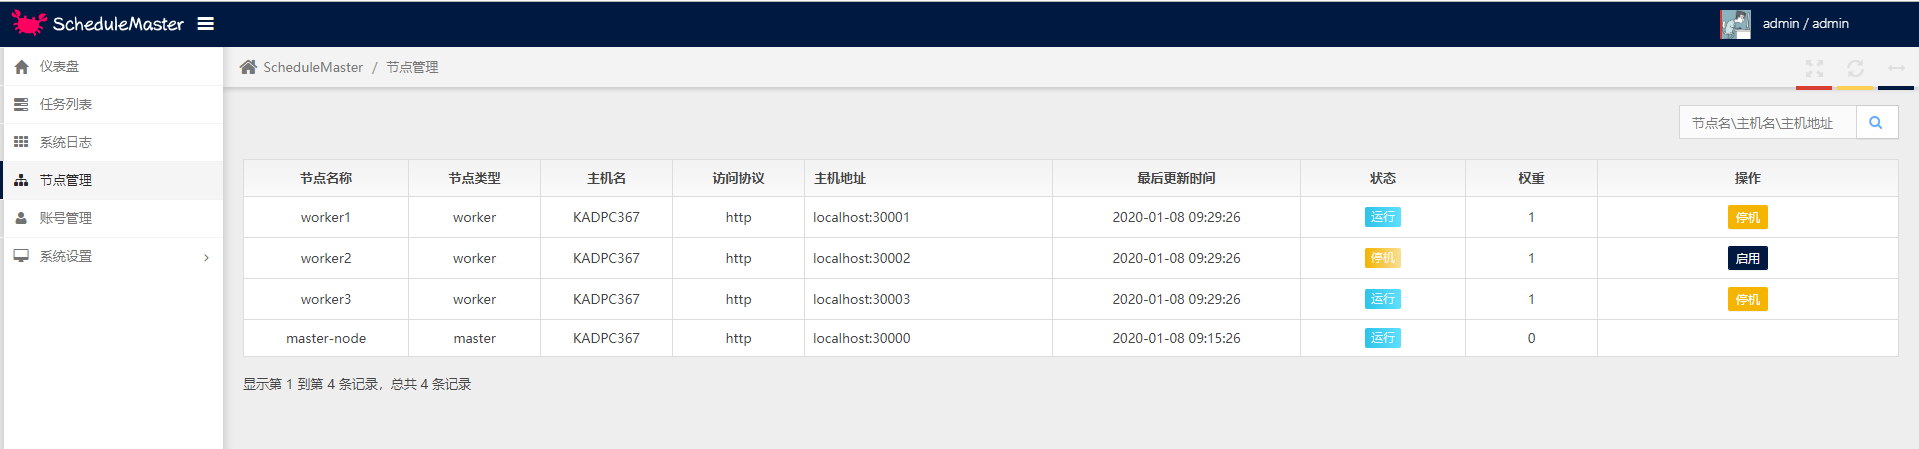1919x449 pixels.
Task: Click the breadcrumb home icon
Action: [248, 67]
